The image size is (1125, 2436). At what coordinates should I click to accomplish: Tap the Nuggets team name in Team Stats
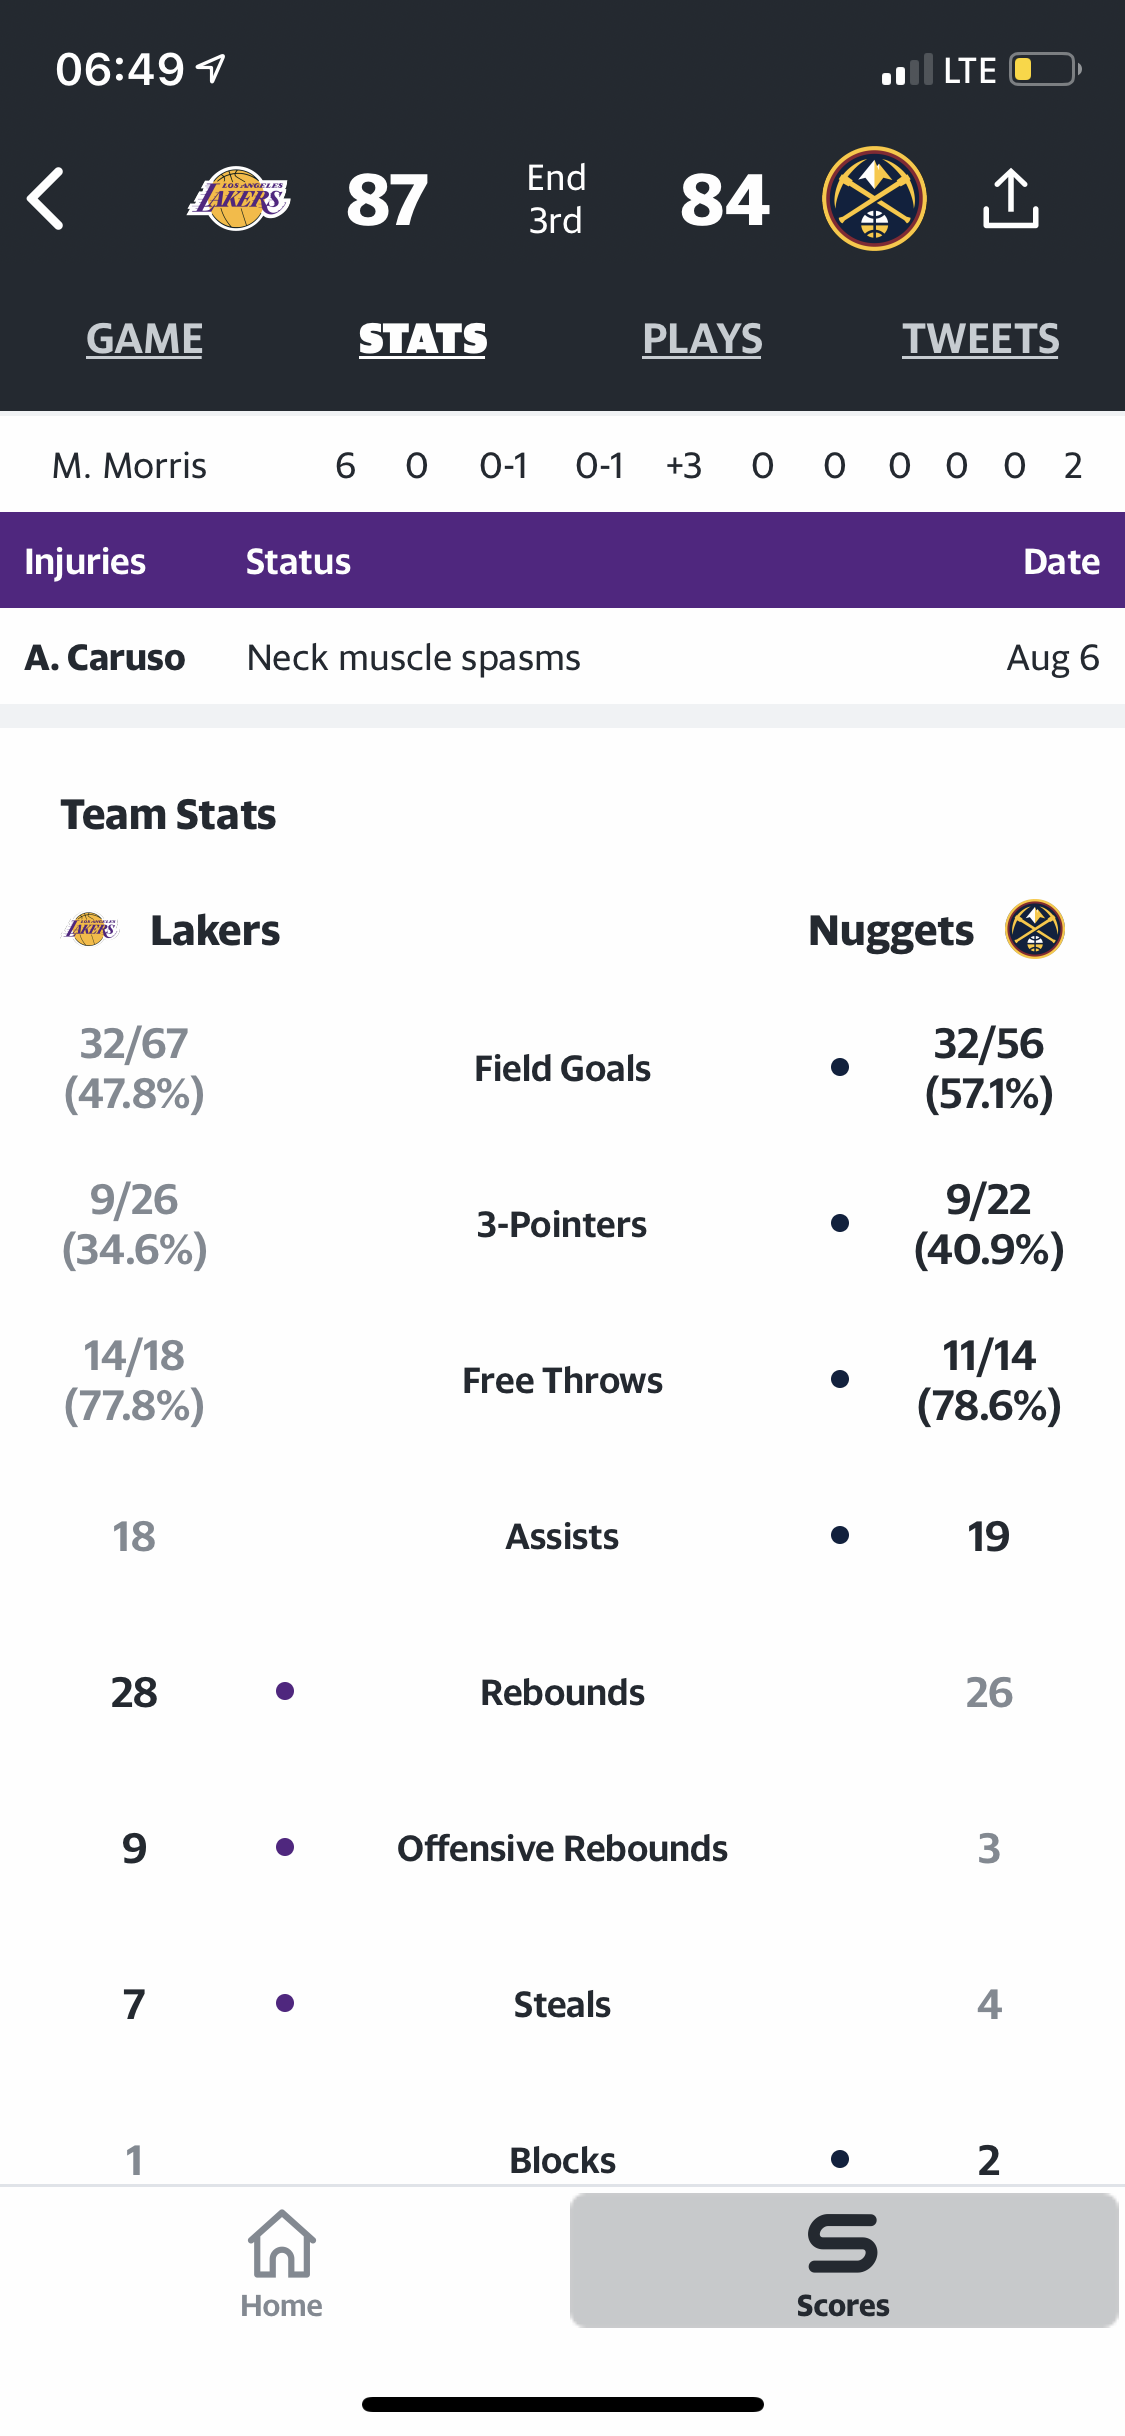pos(891,931)
